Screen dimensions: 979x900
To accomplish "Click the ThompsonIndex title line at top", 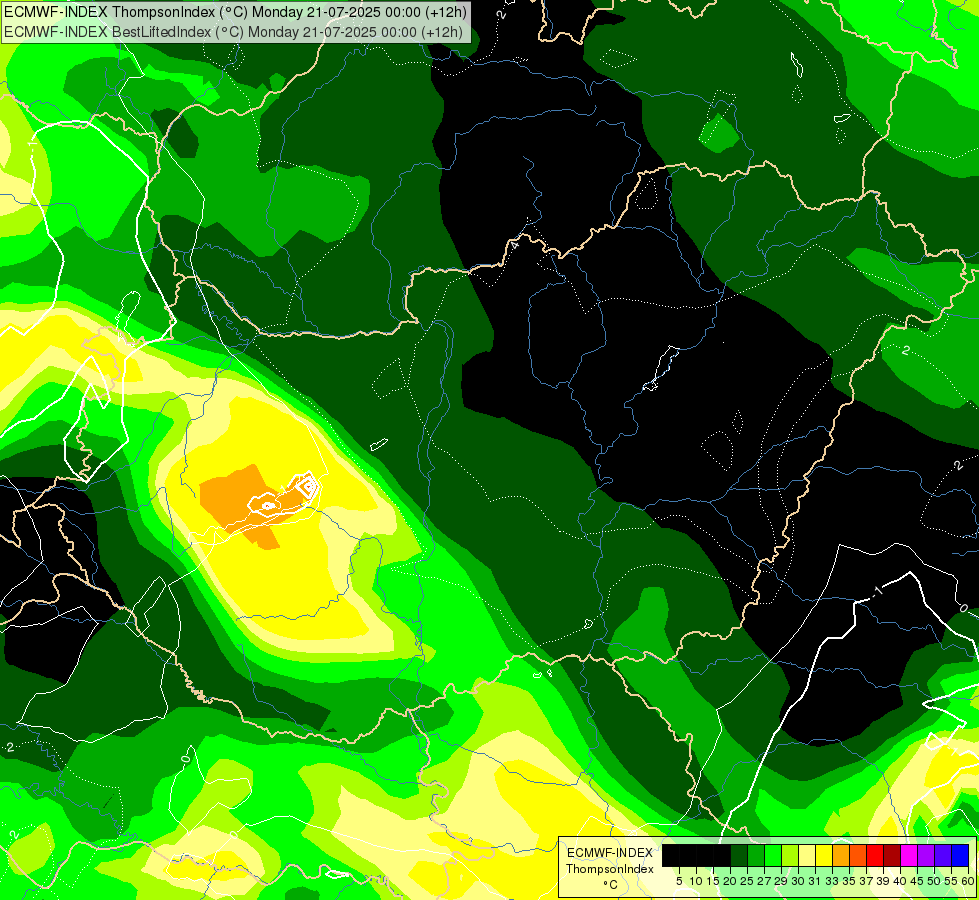I will point(235,12).
